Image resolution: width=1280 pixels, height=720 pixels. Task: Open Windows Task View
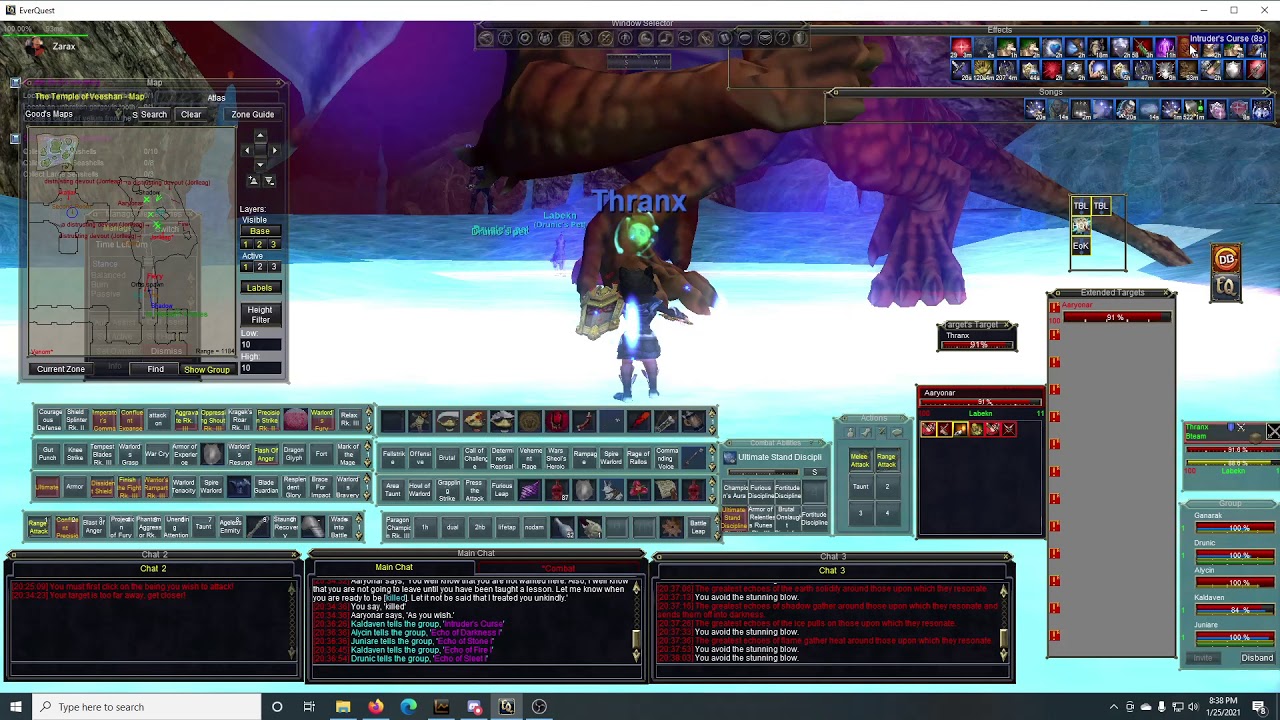pos(309,707)
